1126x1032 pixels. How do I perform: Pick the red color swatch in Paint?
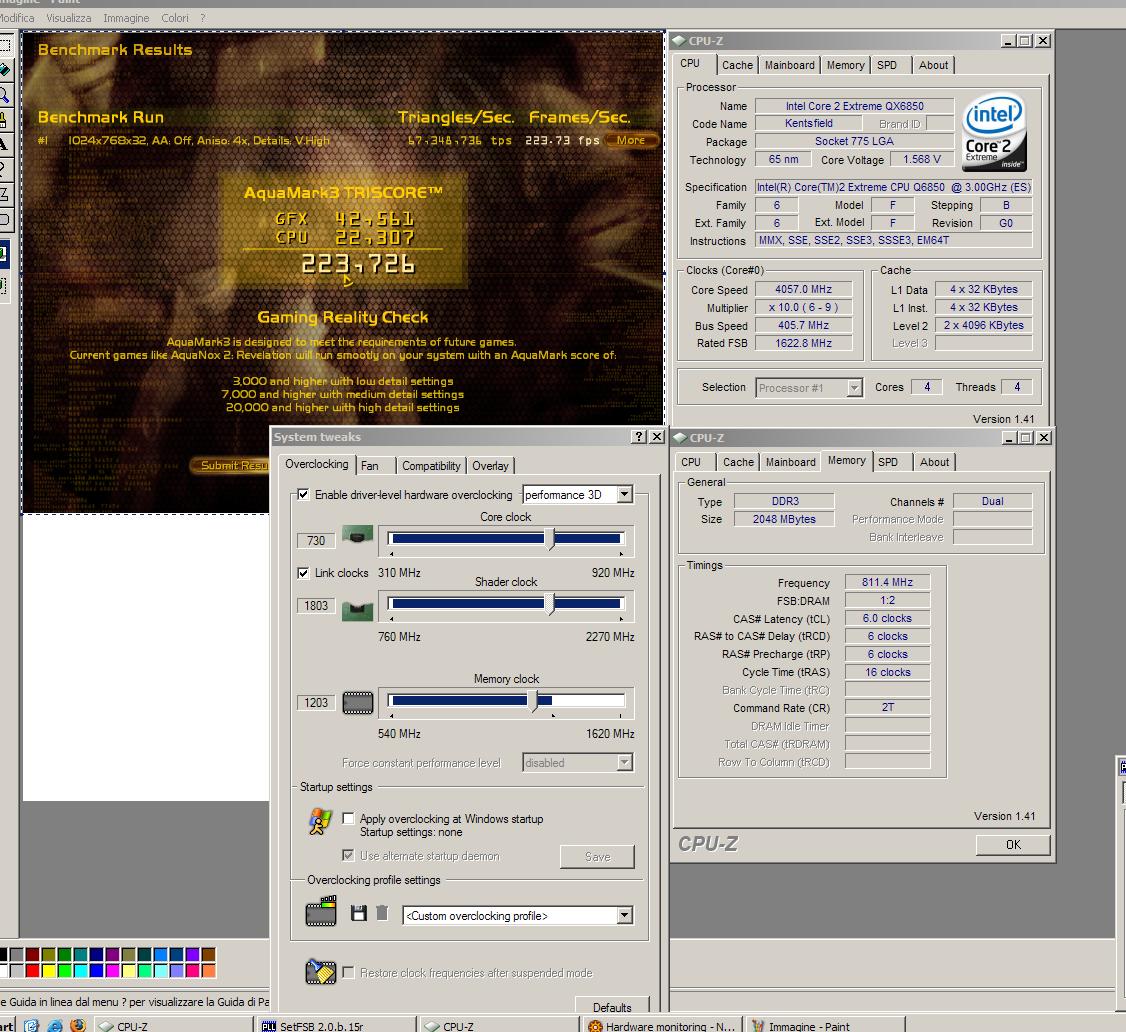pyautogui.click(x=32, y=970)
